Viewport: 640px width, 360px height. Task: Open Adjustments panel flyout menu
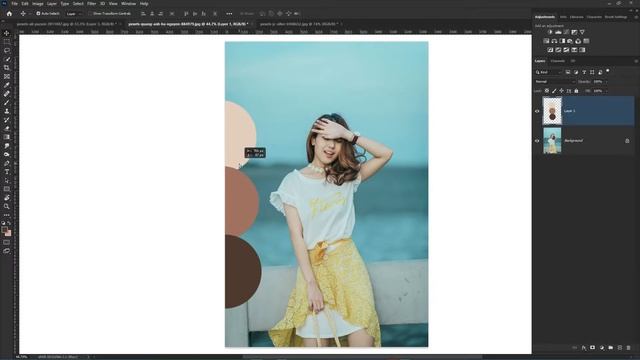(x=636, y=17)
